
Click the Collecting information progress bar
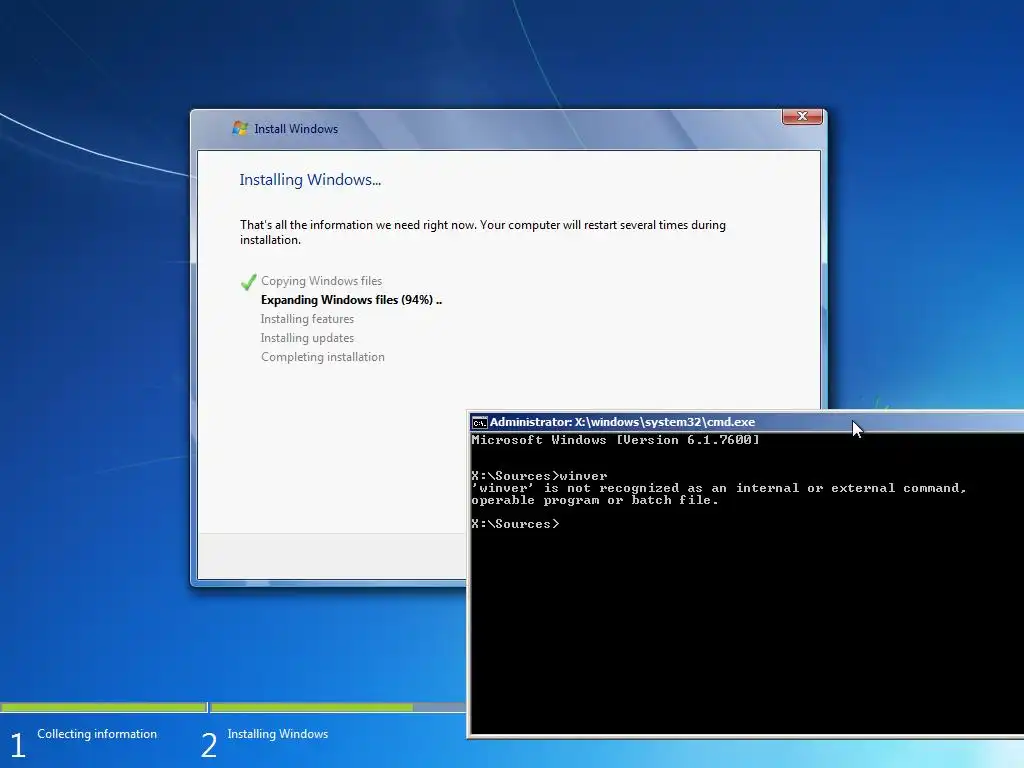103,707
